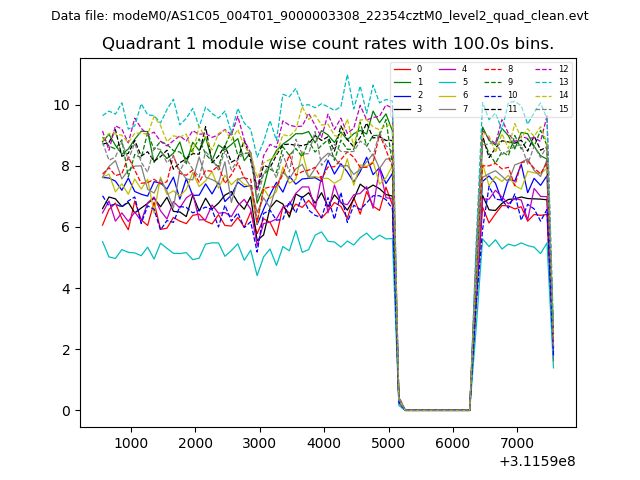The image size is (640, 480).
Task: Click the dashed red legend line for module 8
Action: pyautogui.click(x=495, y=69)
